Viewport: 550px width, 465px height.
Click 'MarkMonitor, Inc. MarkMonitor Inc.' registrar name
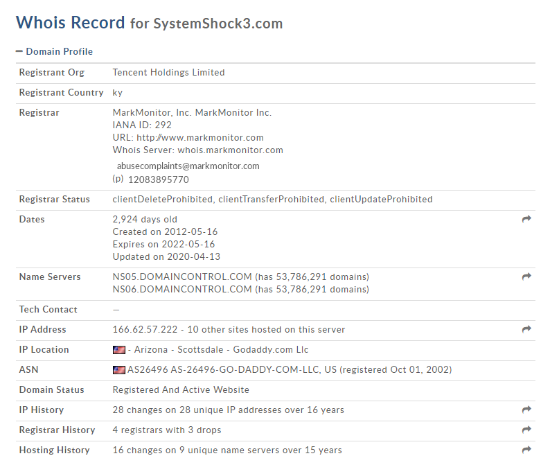tap(192, 113)
